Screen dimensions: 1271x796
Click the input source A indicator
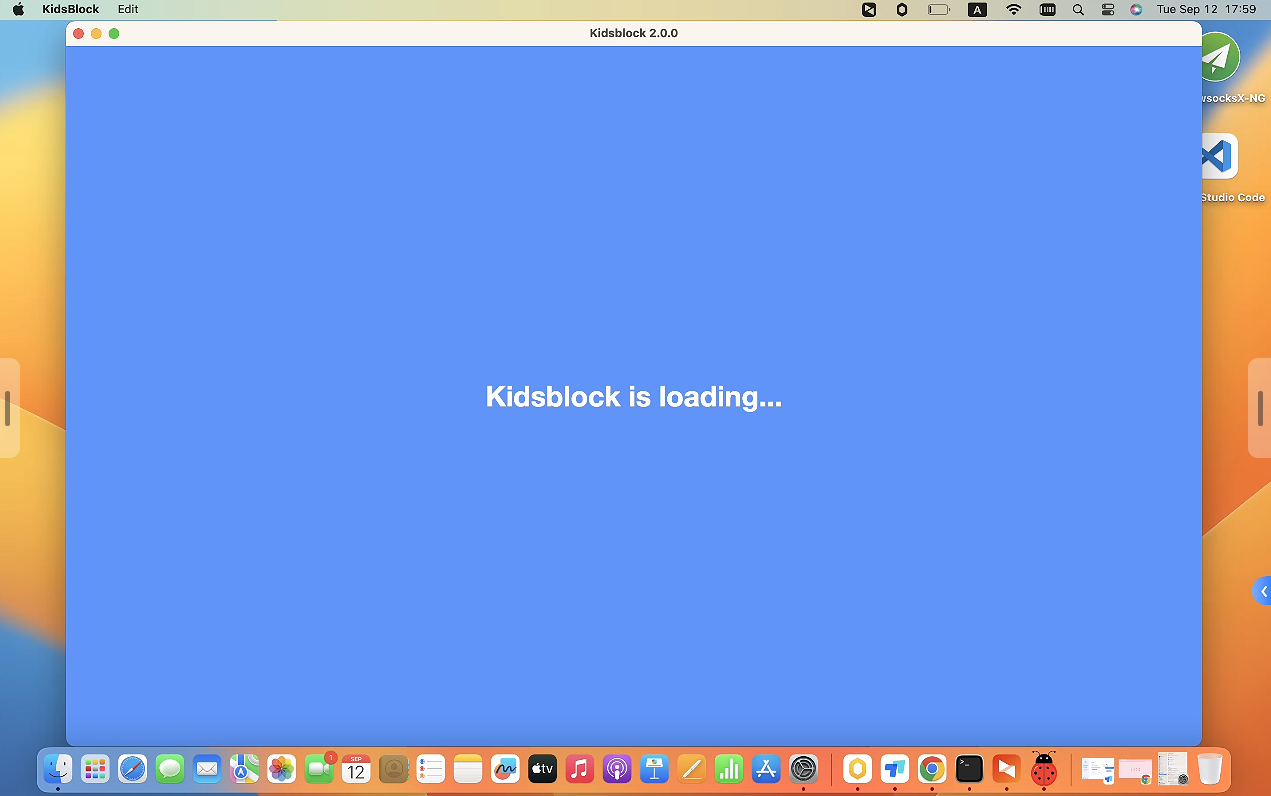977,9
